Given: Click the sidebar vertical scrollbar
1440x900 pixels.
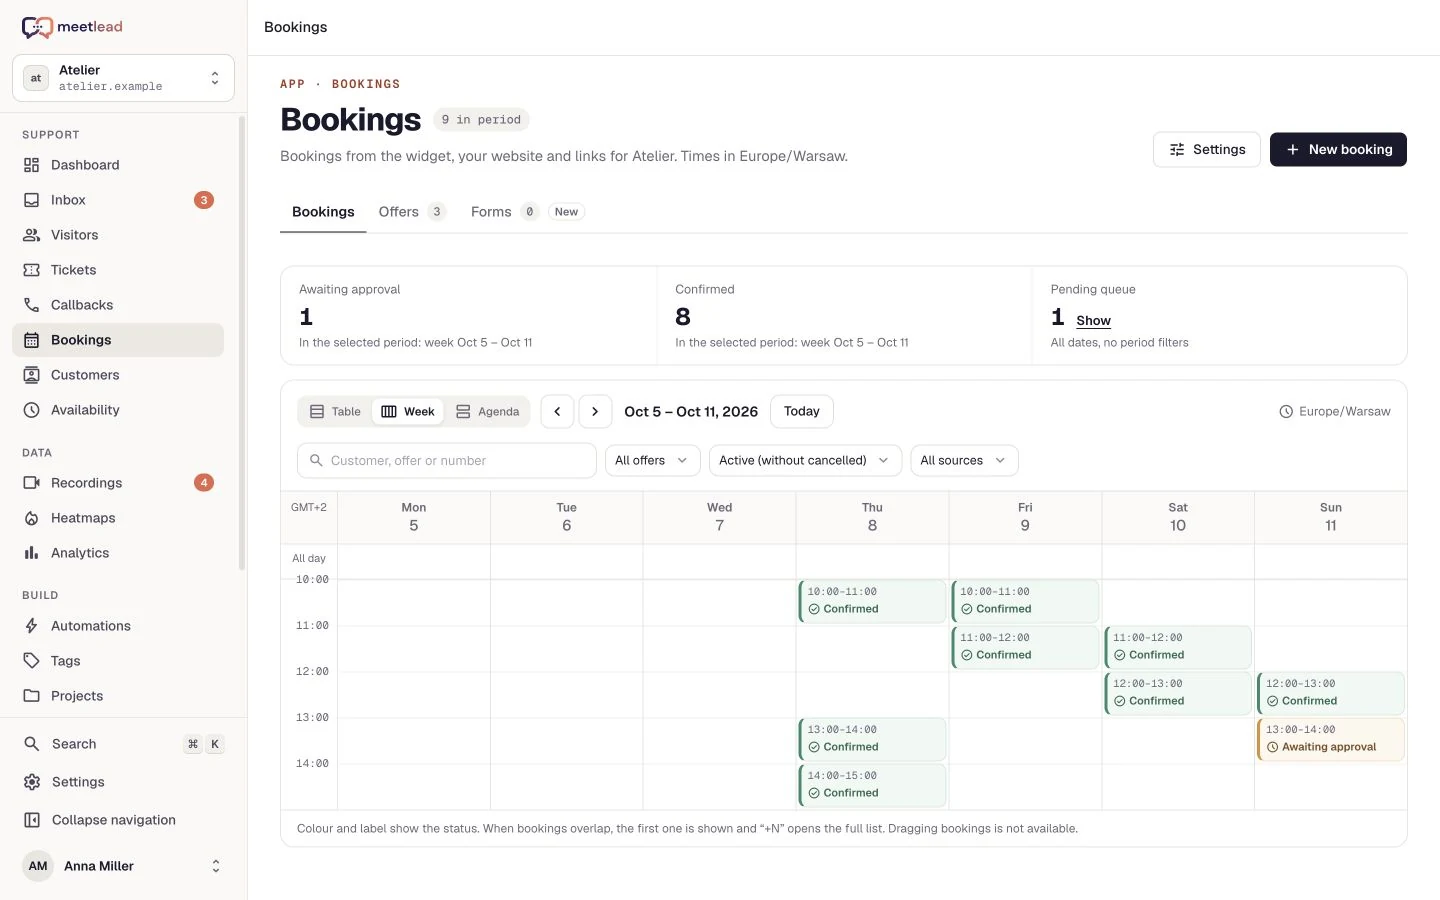Looking at the screenshot, I should pos(242,343).
